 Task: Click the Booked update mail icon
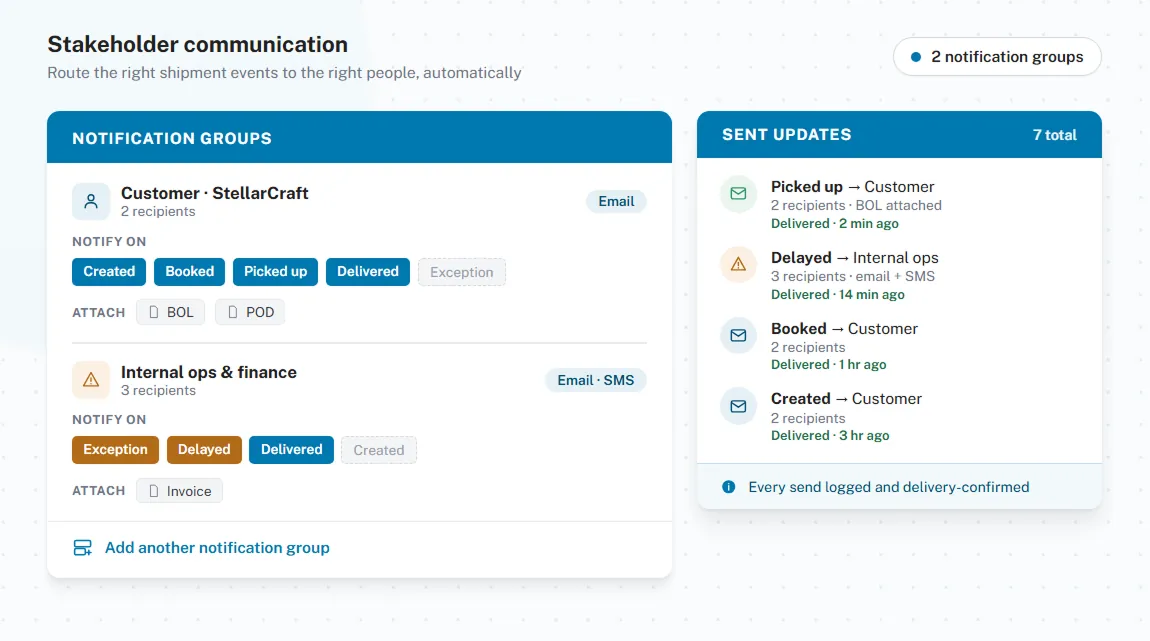[739, 335]
